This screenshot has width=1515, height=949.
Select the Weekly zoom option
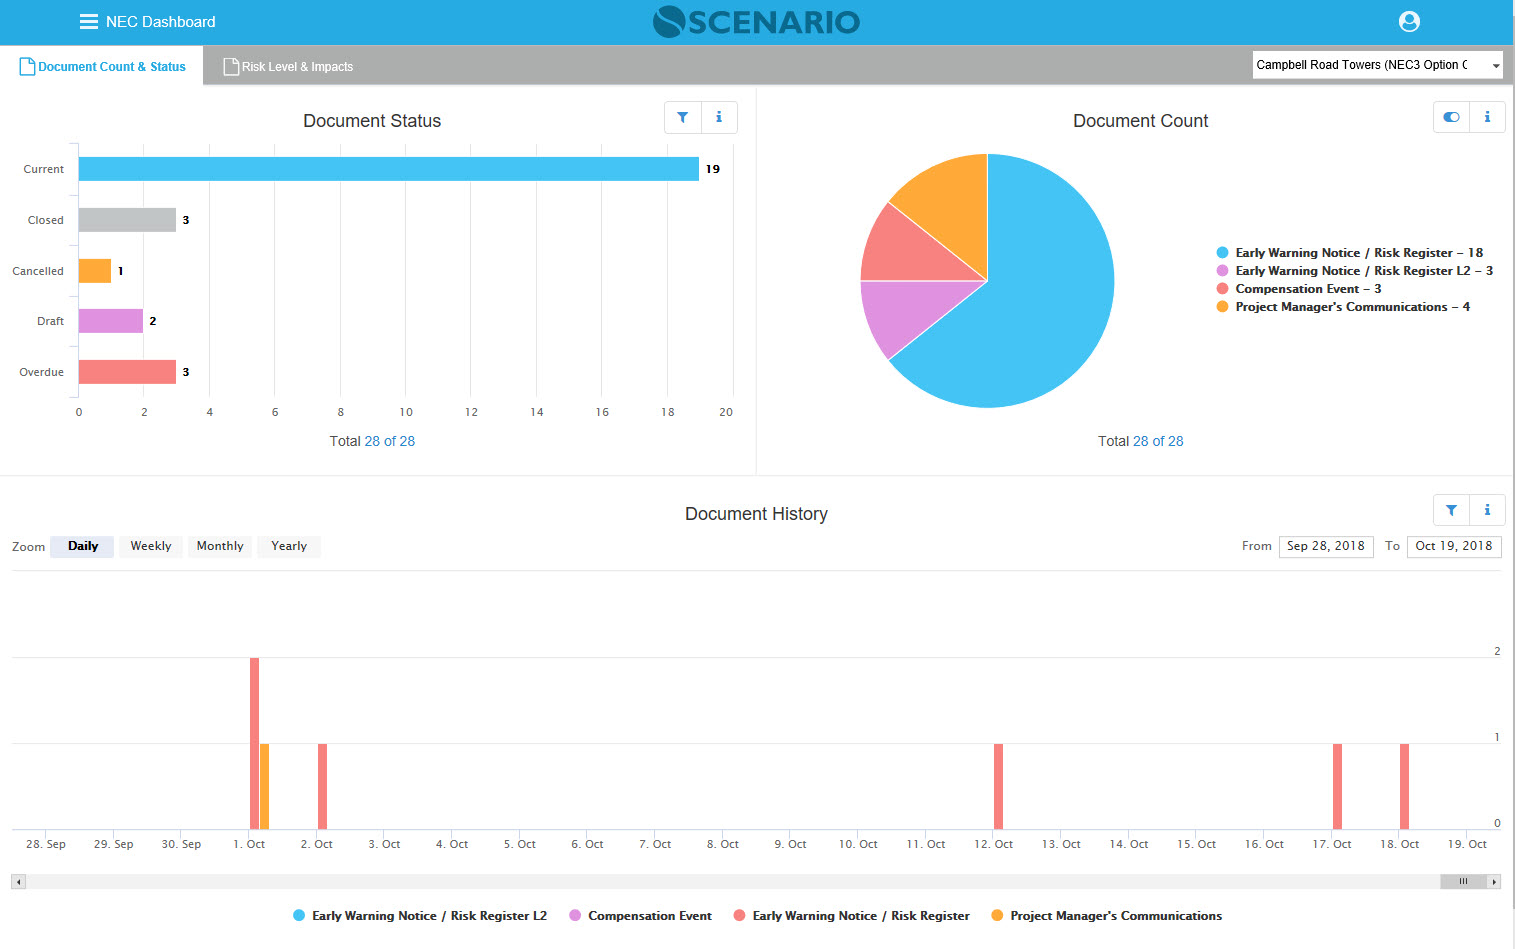[150, 546]
